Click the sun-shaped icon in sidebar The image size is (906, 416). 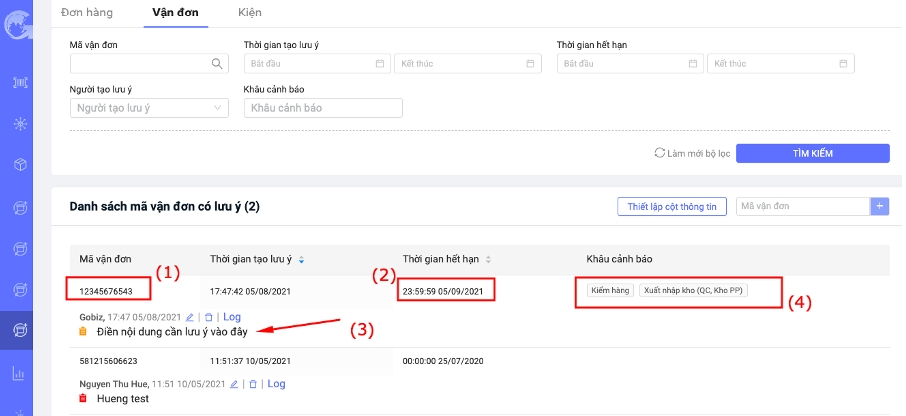pyautogui.click(x=19, y=124)
